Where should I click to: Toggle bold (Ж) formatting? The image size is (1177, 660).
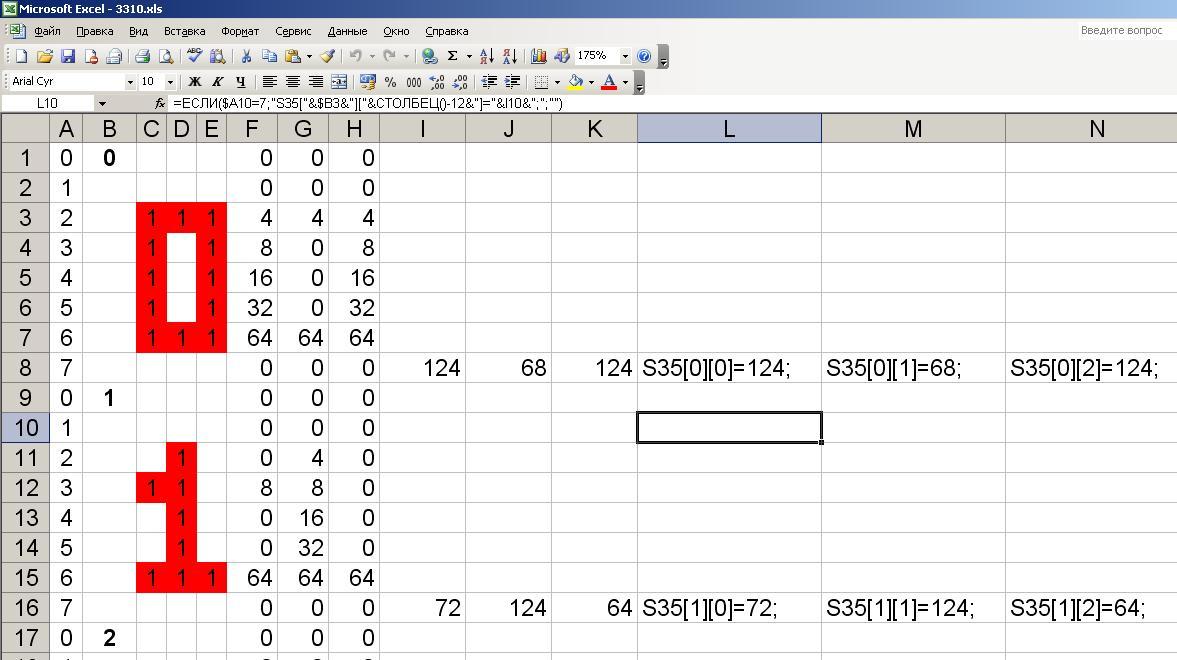[x=194, y=82]
